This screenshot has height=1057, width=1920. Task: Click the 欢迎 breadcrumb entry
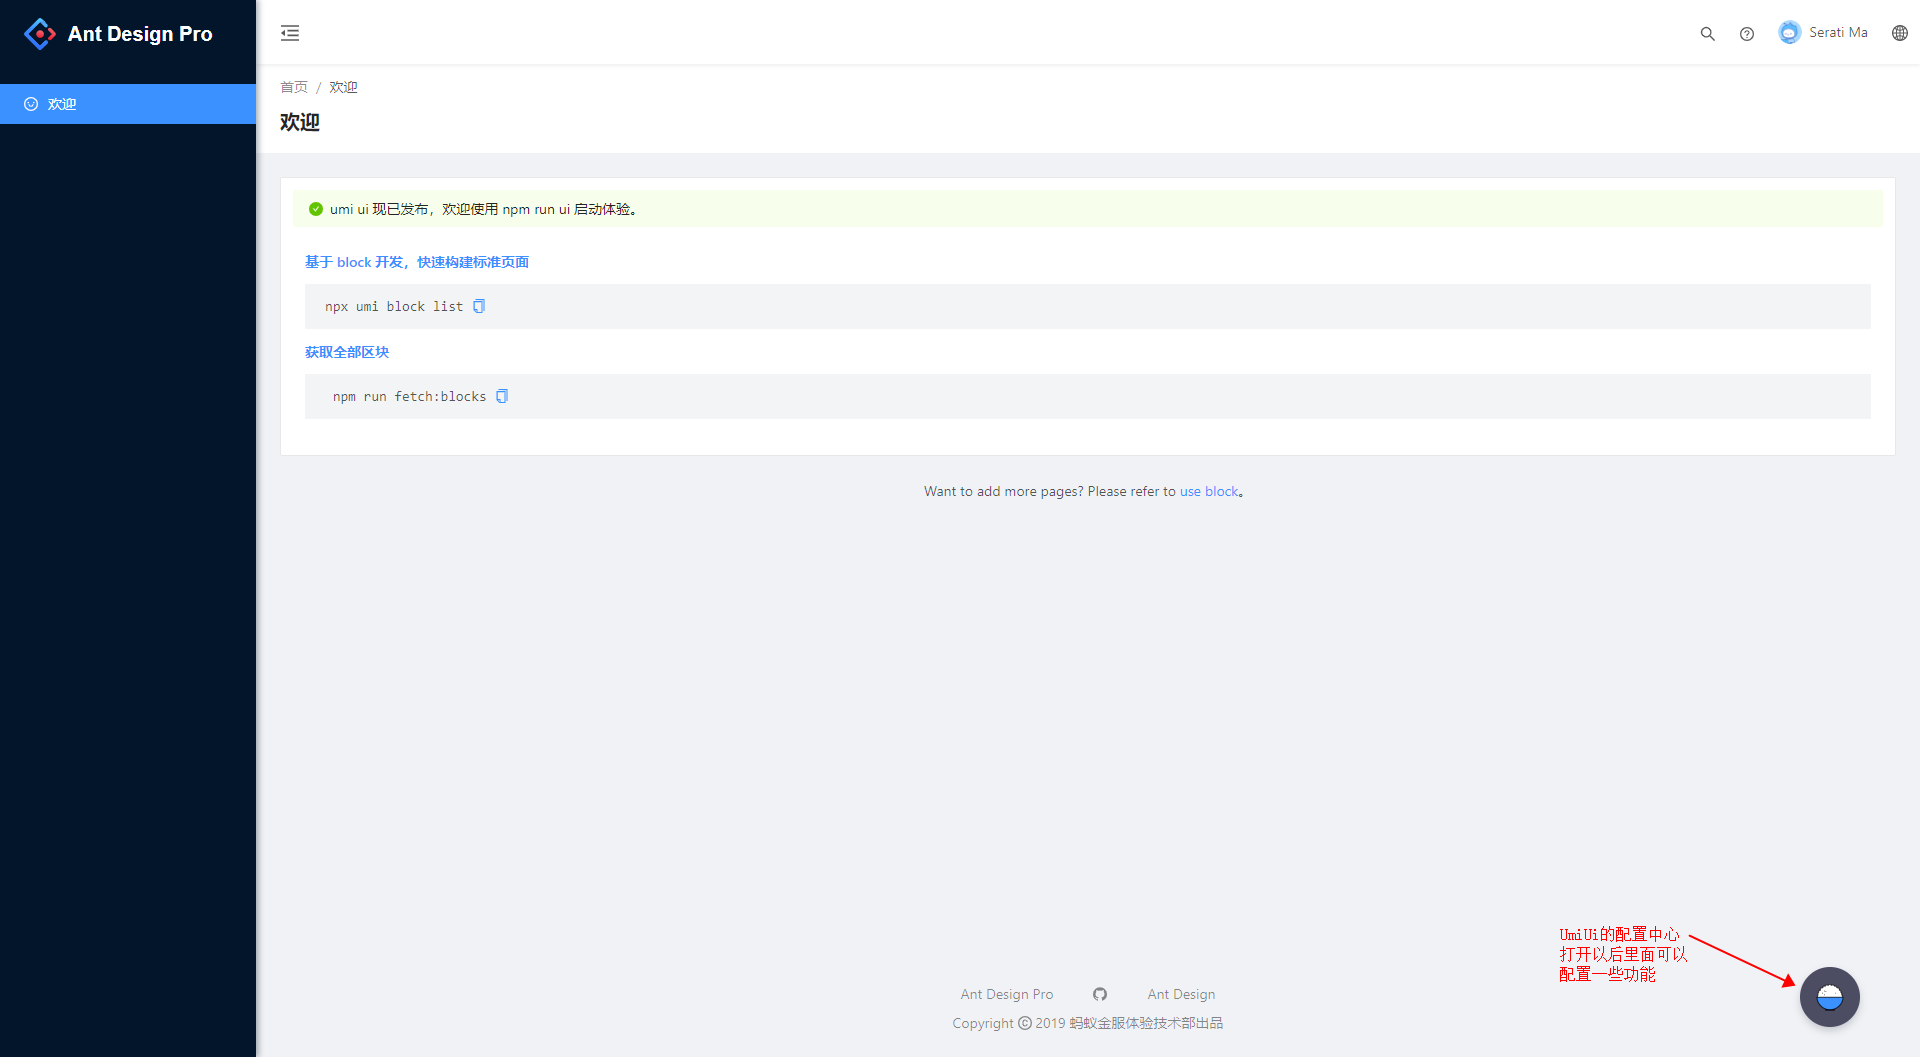(x=343, y=87)
